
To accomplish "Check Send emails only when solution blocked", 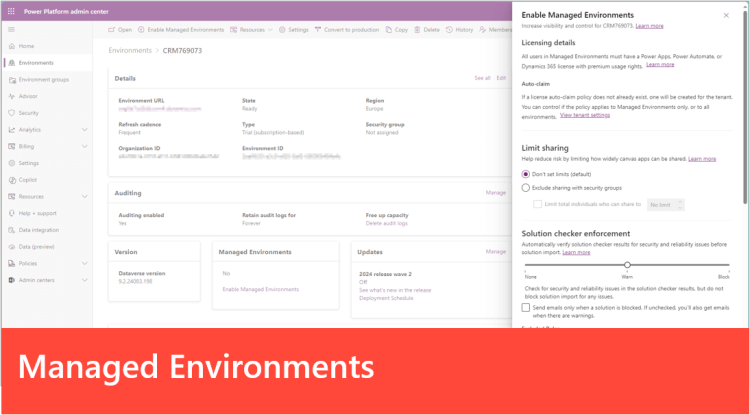I will click(526, 308).
